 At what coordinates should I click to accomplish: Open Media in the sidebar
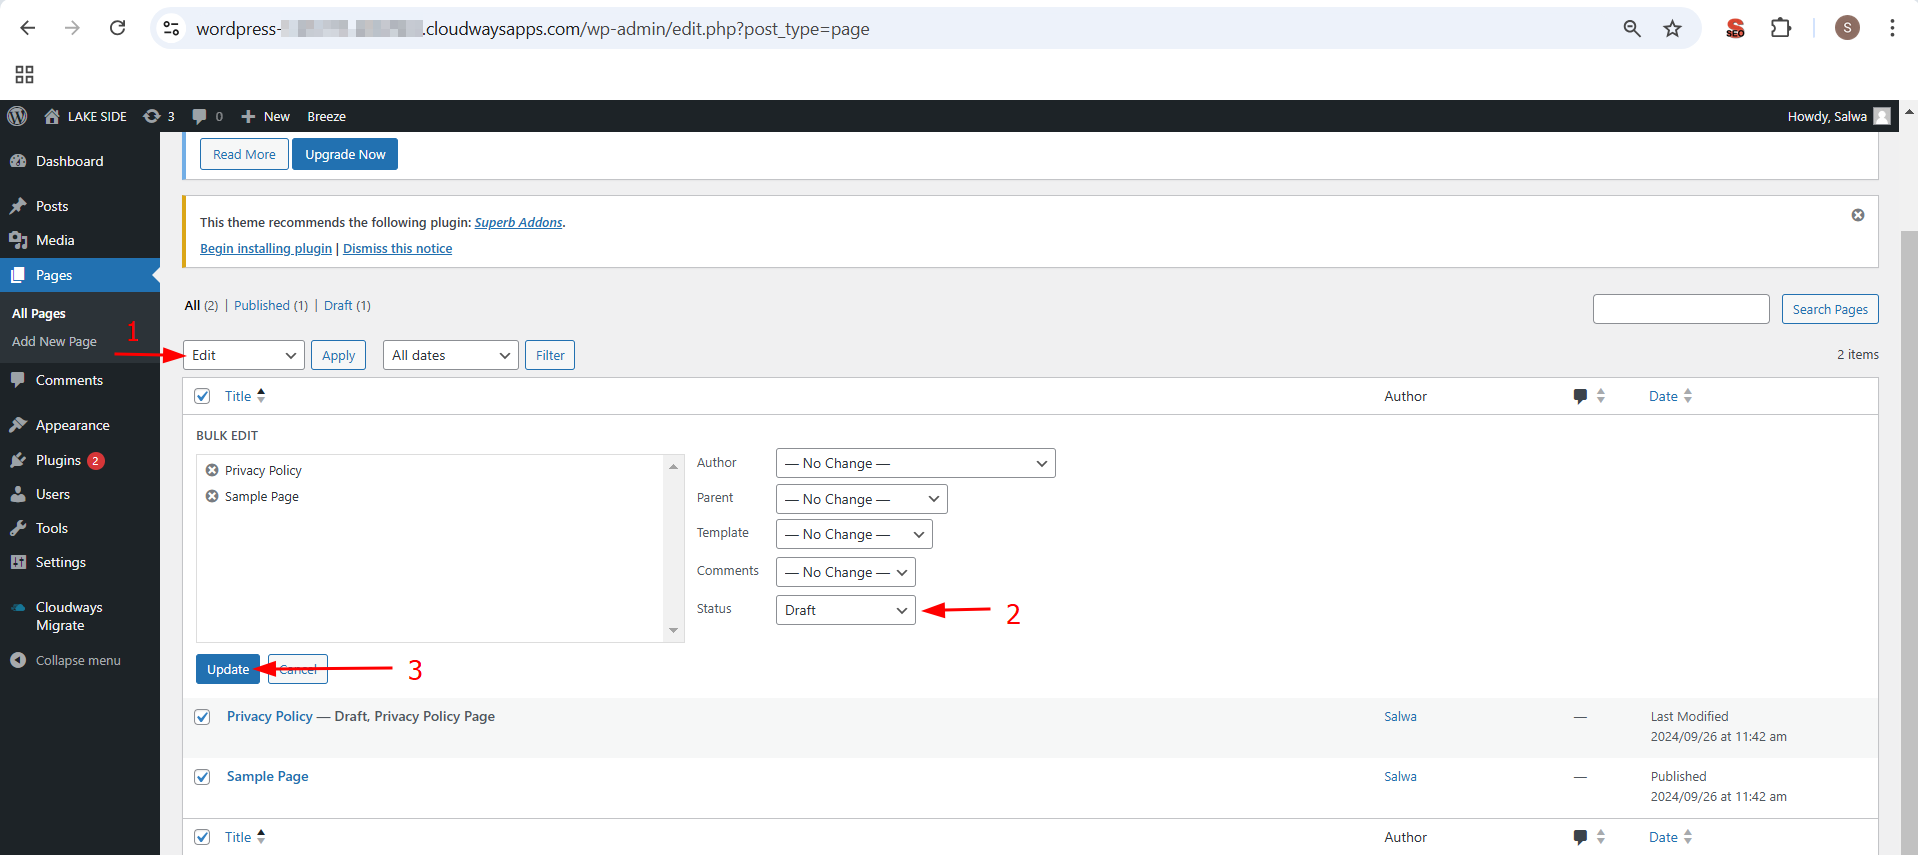click(x=55, y=240)
